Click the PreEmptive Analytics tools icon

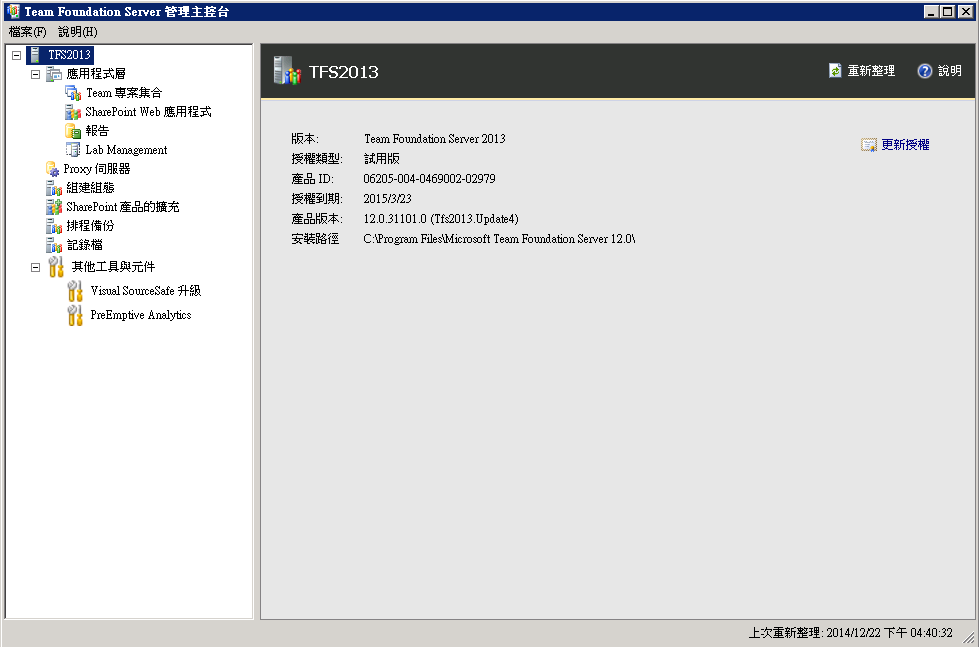(75, 315)
